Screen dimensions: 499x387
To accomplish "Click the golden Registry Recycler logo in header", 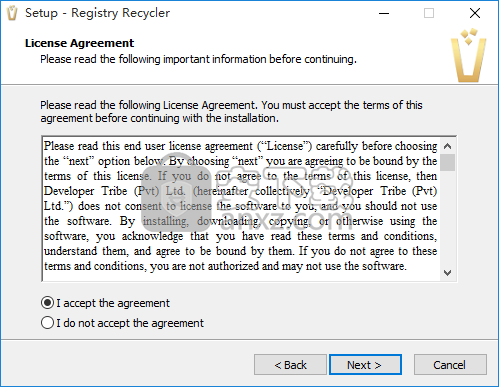I will 468,56.
